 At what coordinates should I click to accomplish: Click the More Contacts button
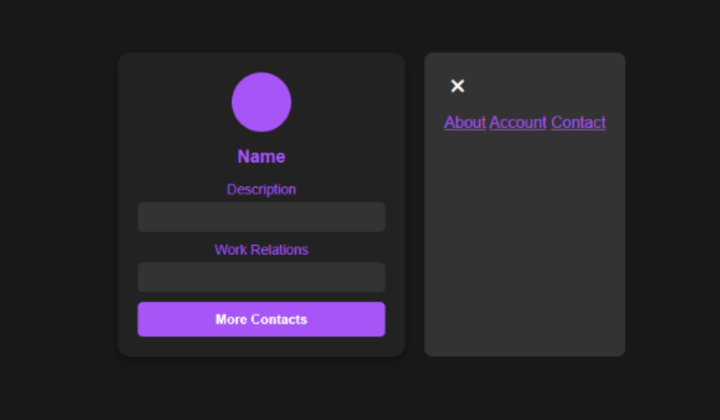pyautogui.click(x=261, y=319)
